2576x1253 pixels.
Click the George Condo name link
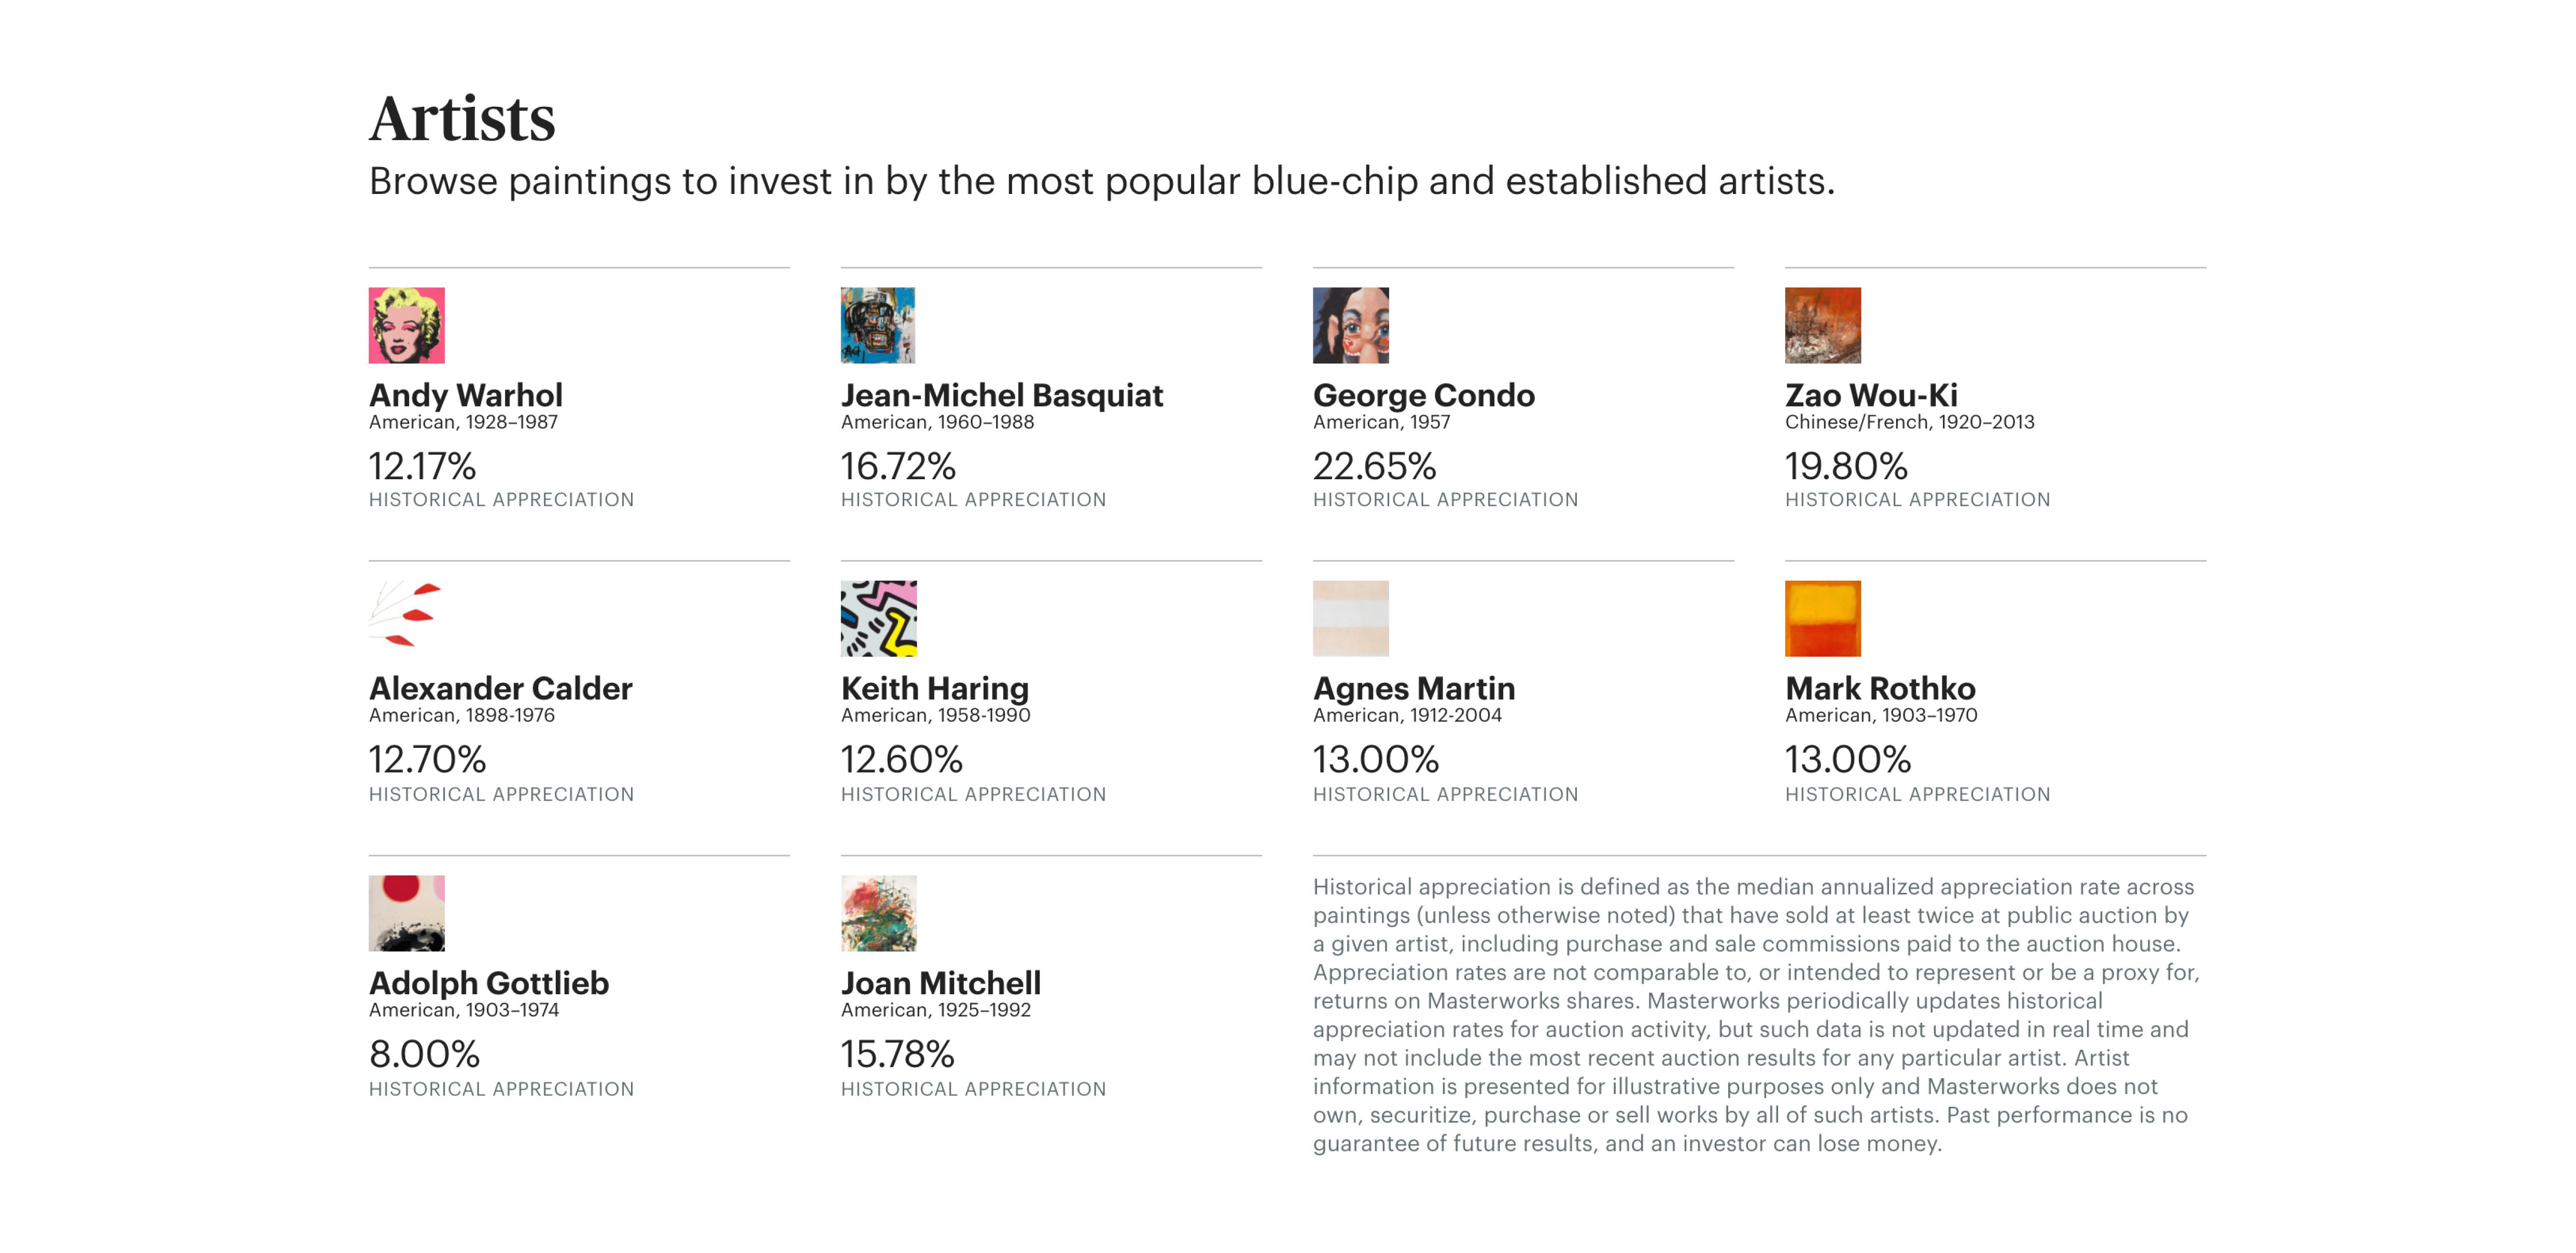coord(1423,395)
